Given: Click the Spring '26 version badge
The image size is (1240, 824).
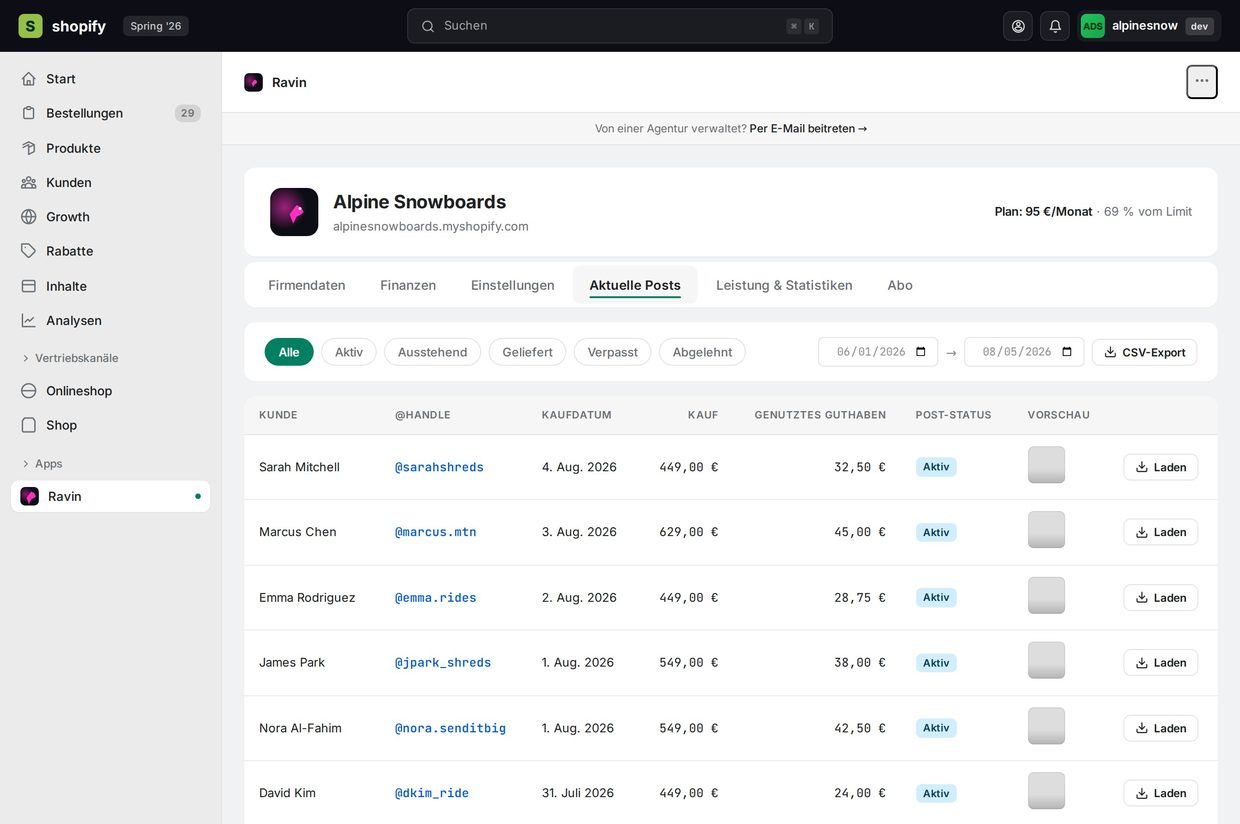Looking at the screenshot, I should 156,26.
